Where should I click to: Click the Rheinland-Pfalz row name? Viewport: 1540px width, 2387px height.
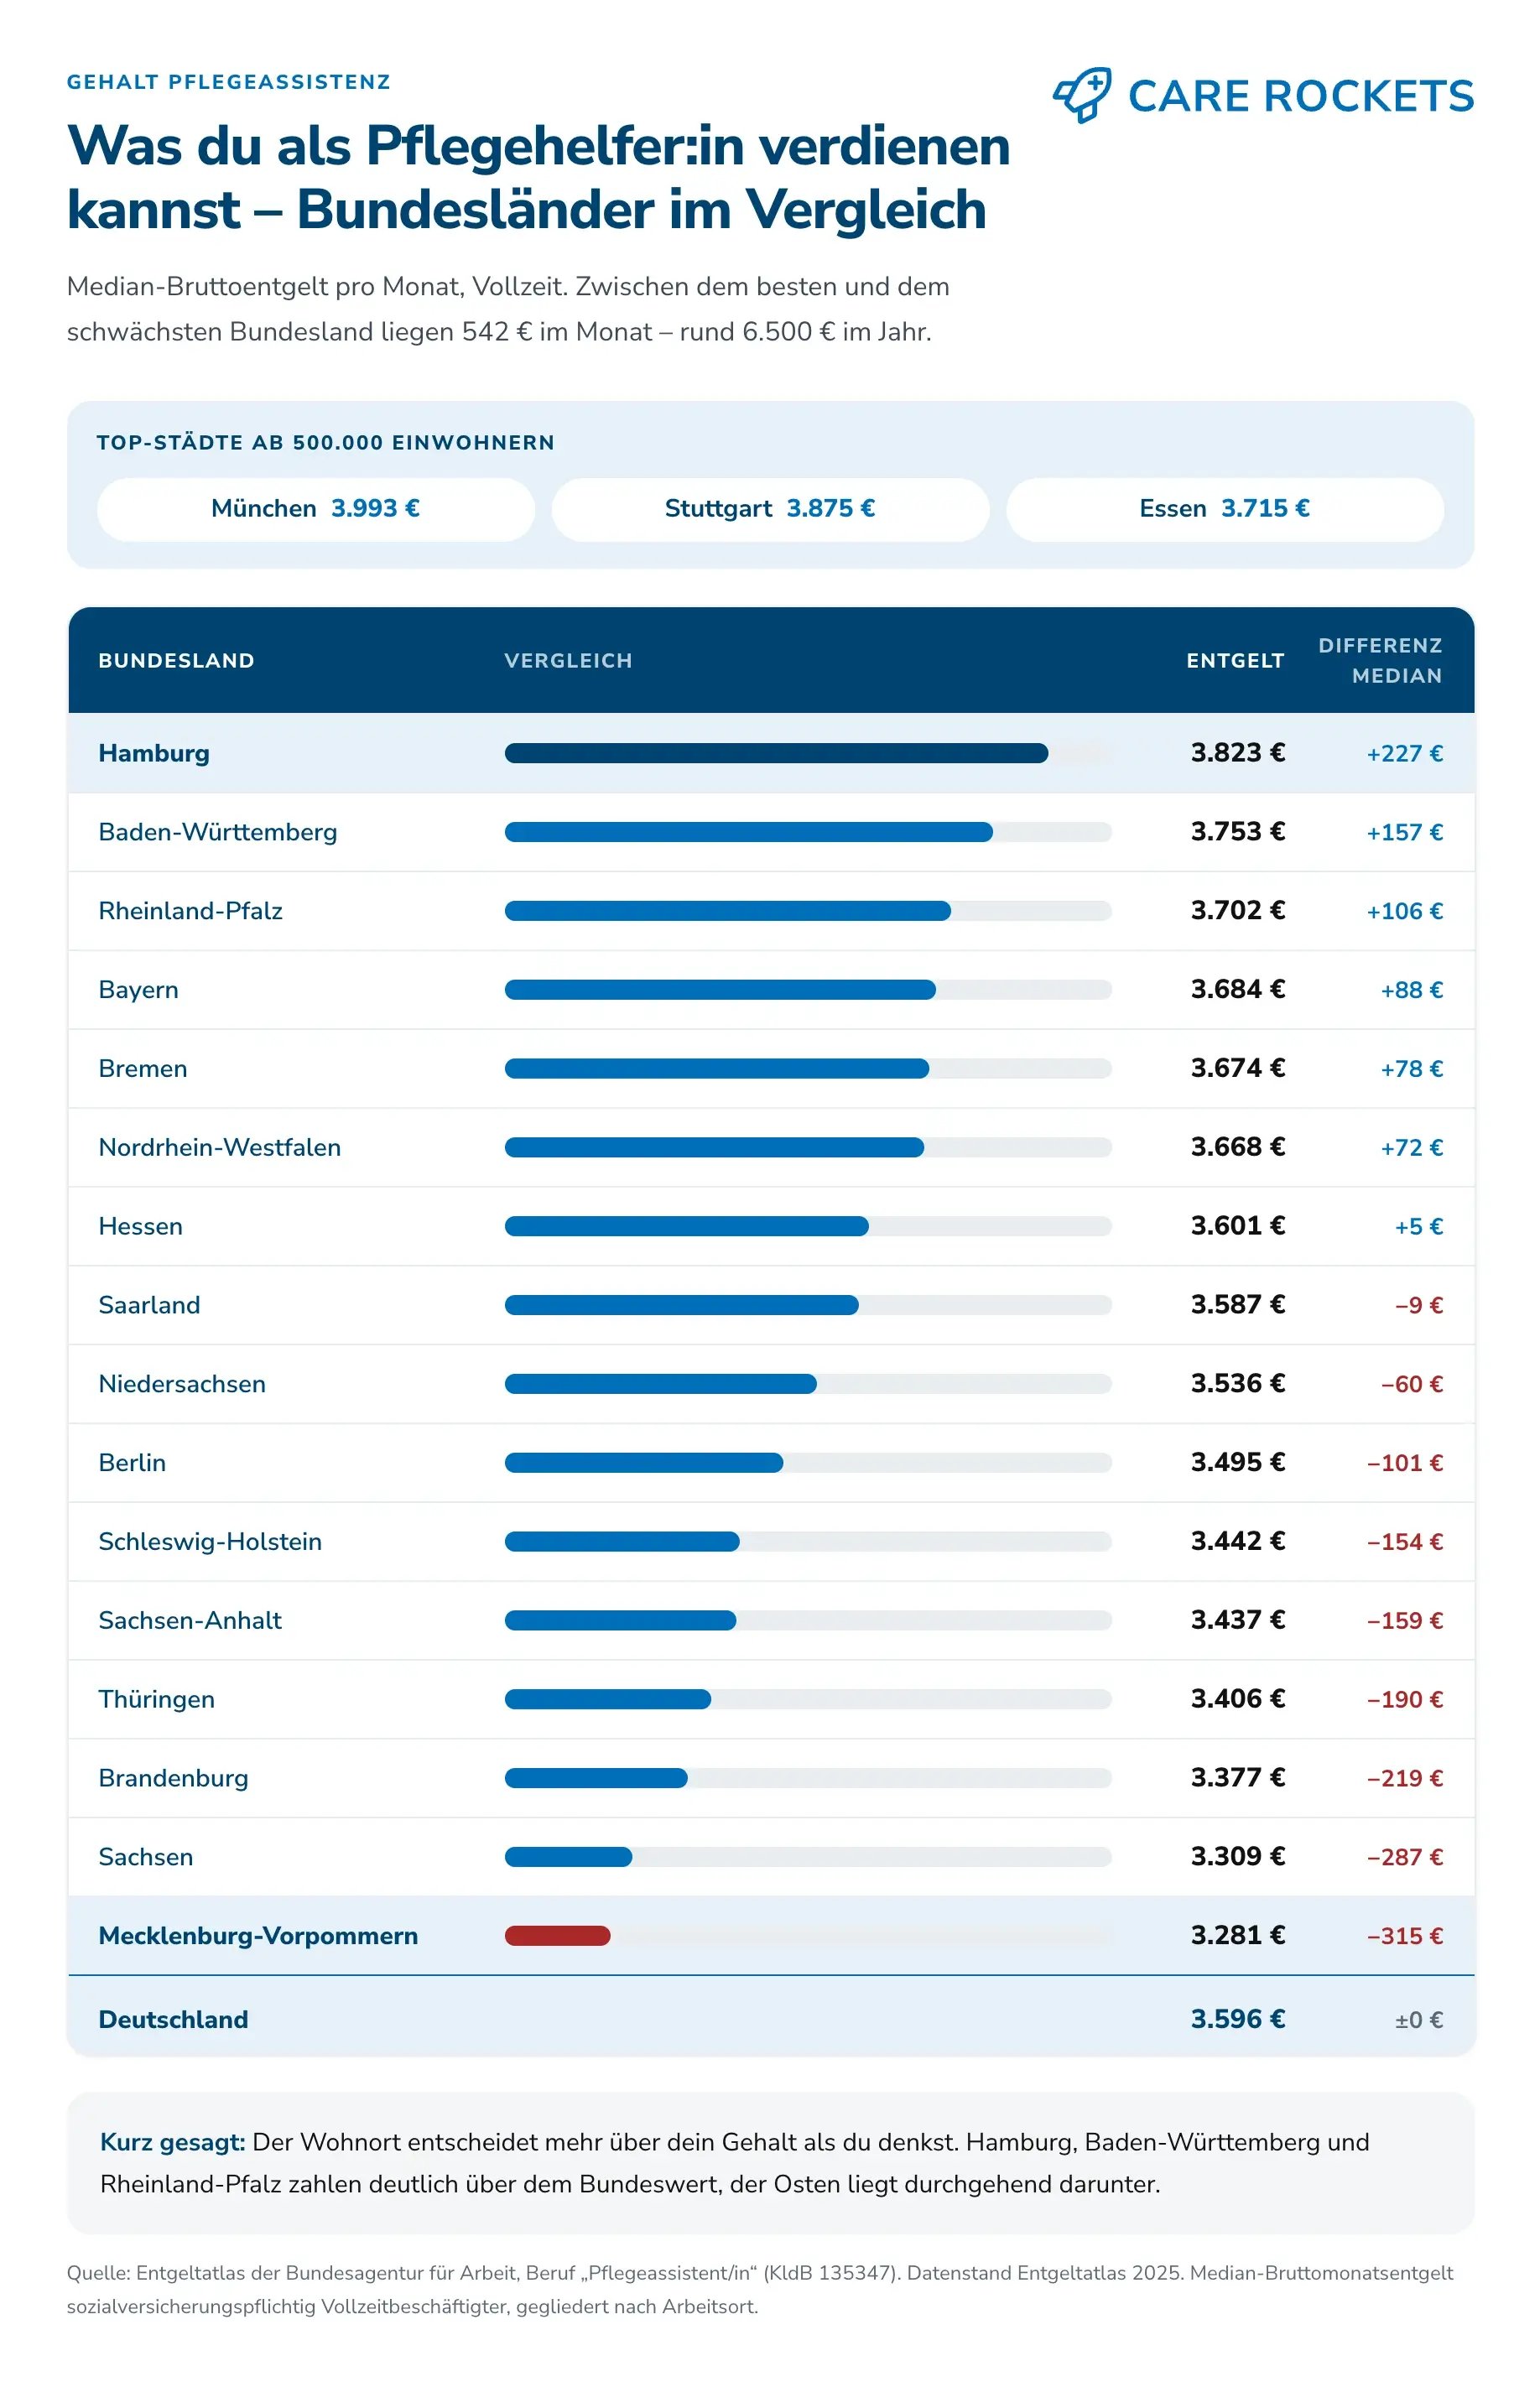[x=190, y=911]
